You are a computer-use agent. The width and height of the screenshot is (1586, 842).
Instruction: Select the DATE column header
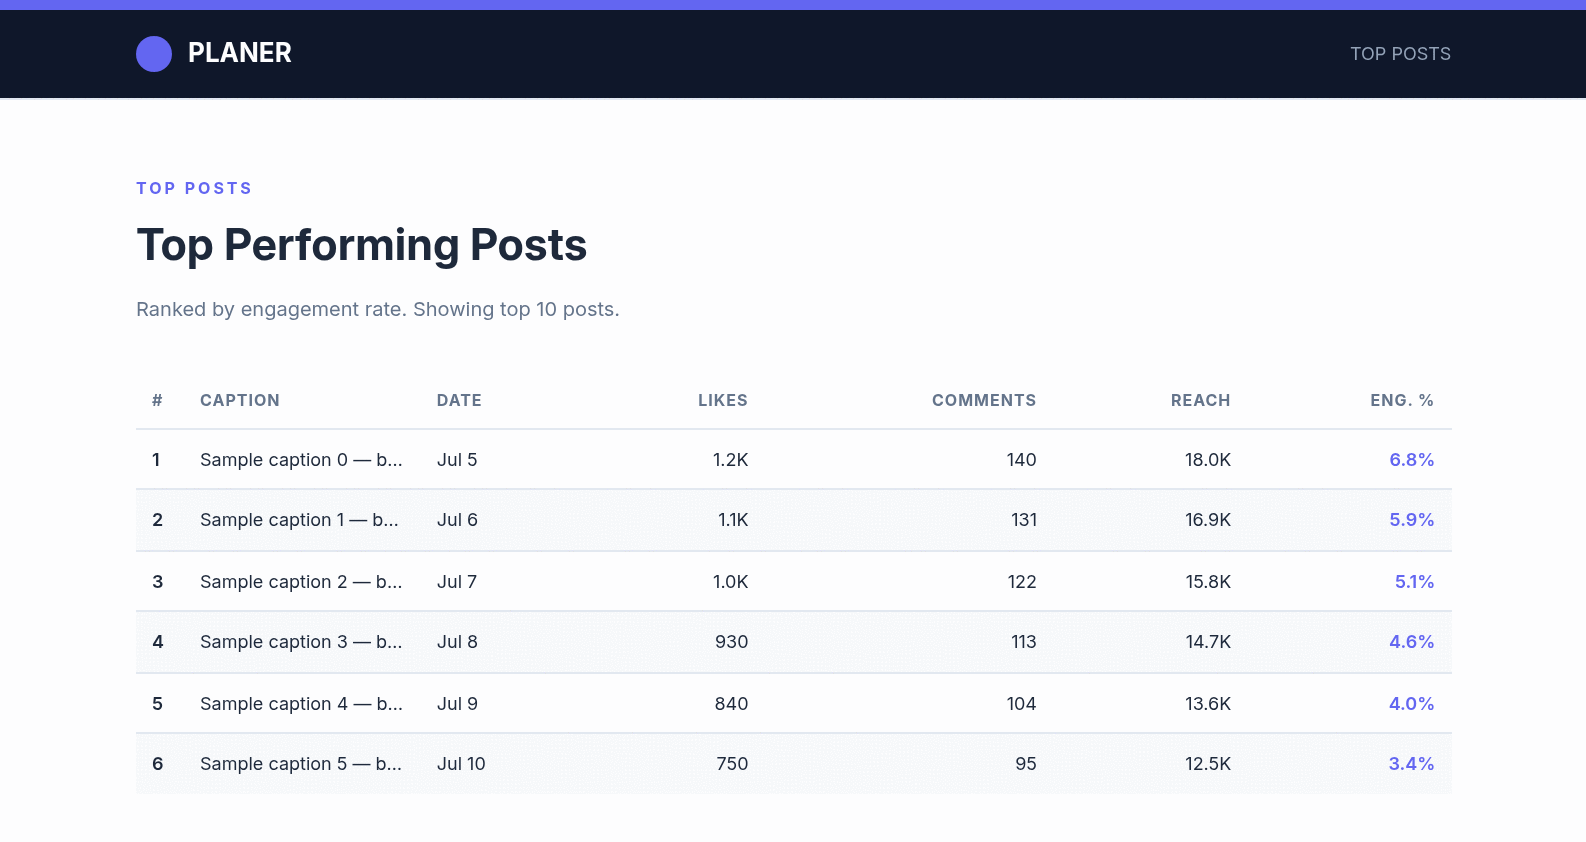[x=459, y=400]
